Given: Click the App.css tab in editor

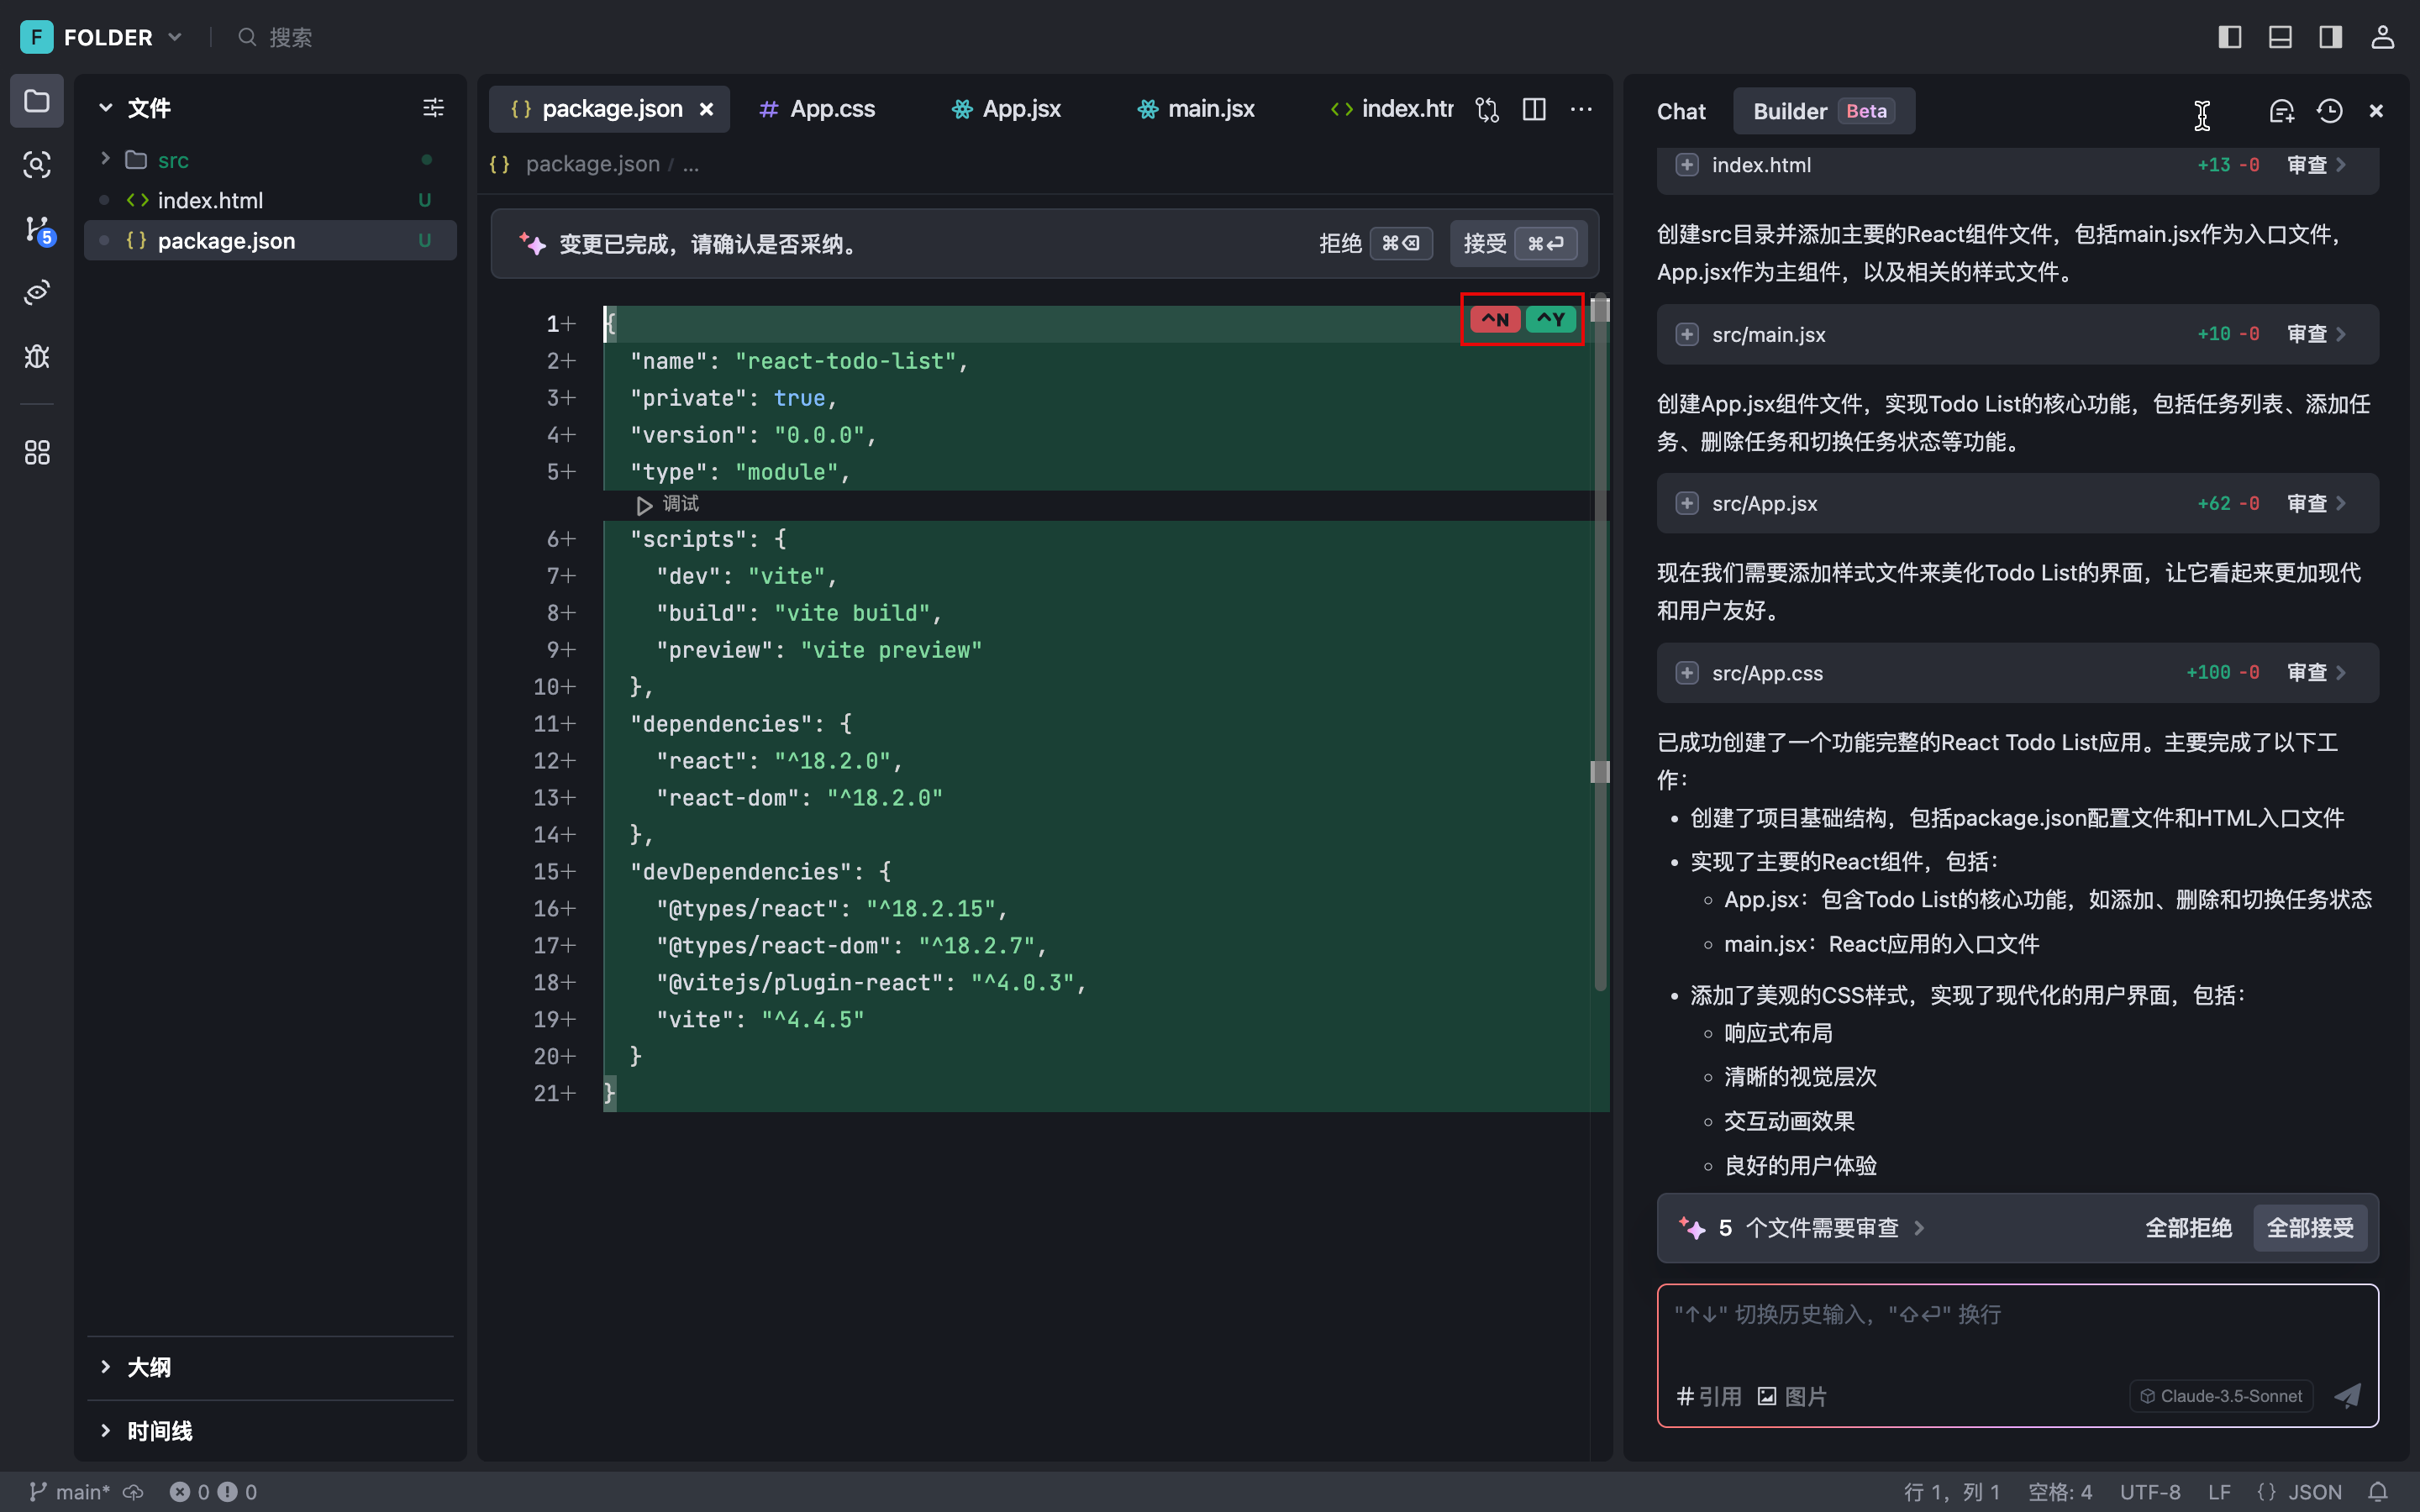Looking at the screenshot, I should (x=833, y=108).
